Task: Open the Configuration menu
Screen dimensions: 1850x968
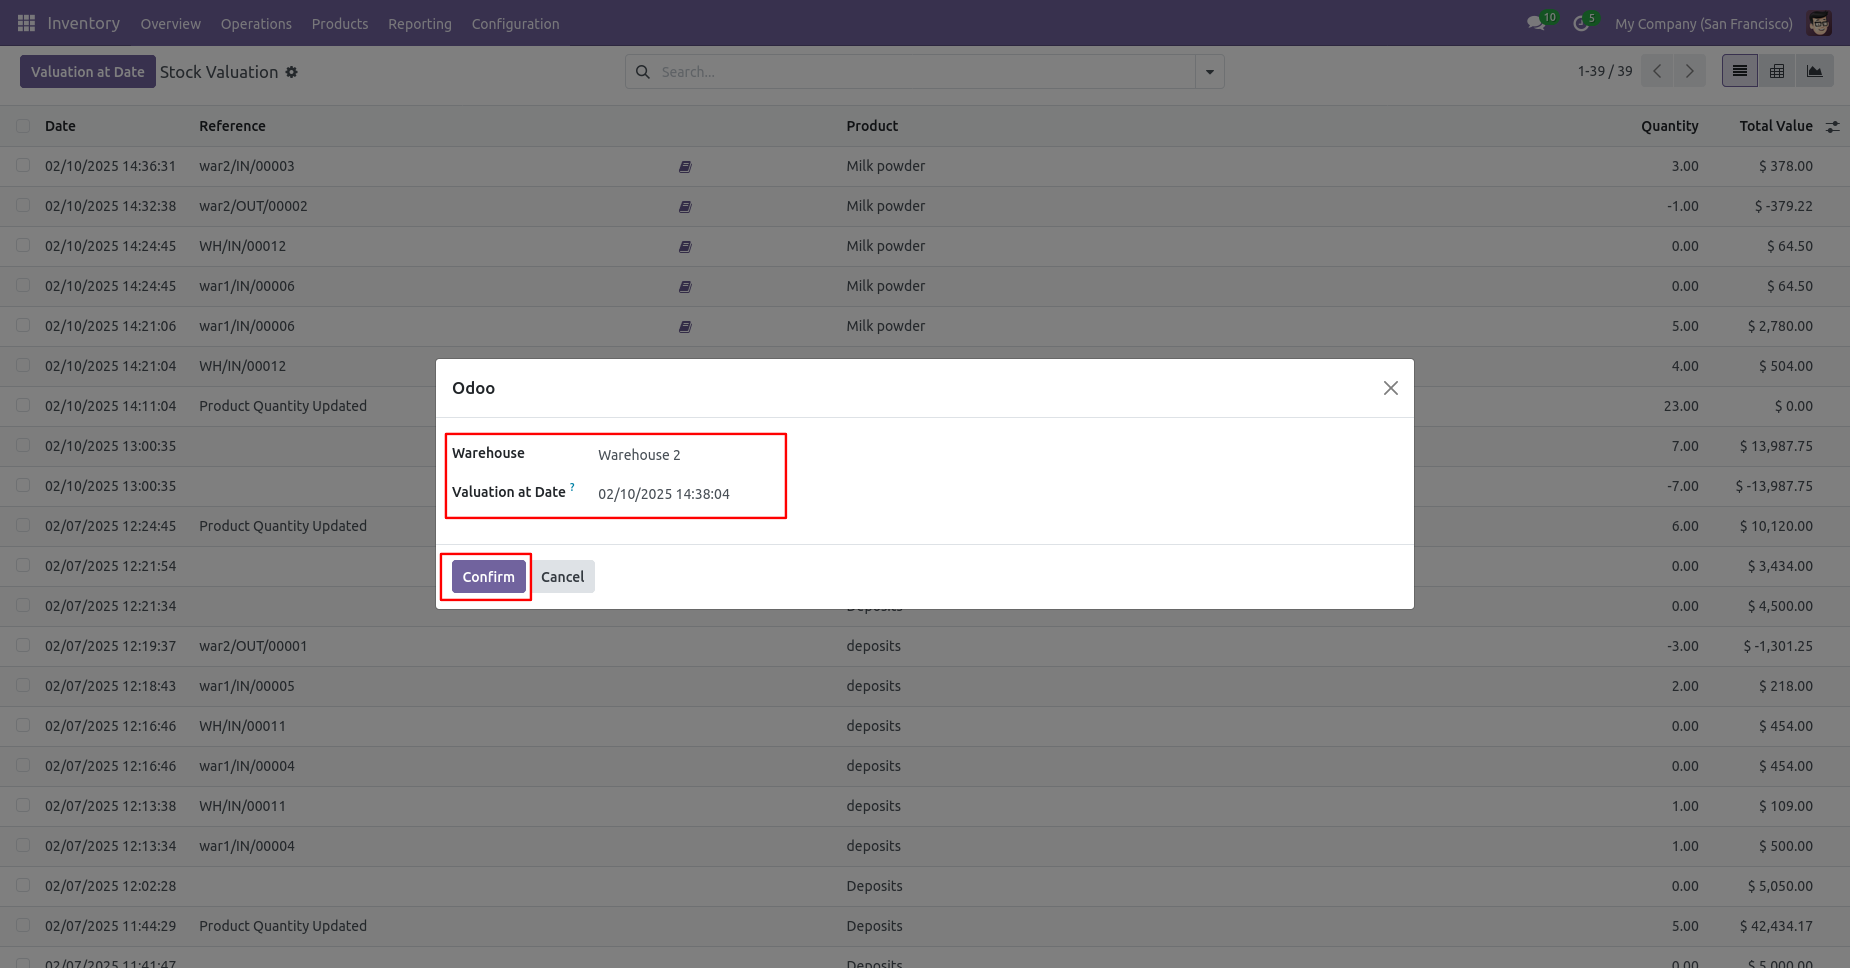Action: tap(515, 24)
